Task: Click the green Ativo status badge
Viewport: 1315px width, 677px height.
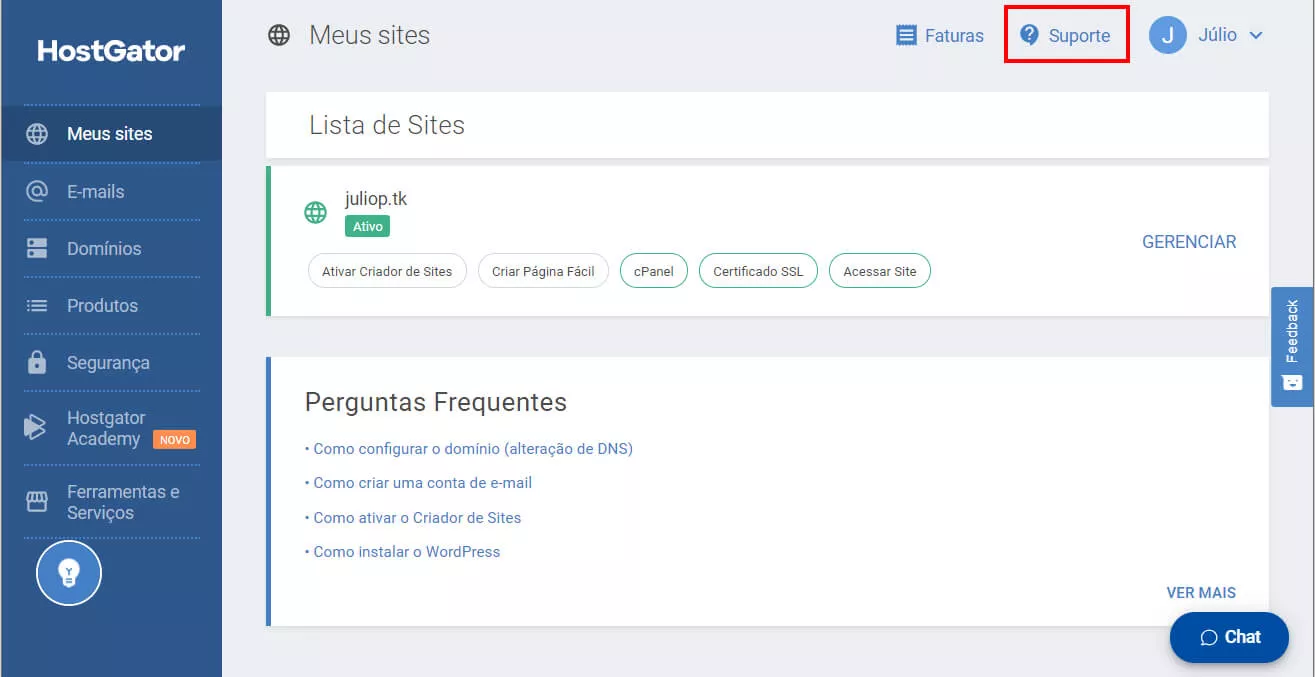Action: click(367, 227)
